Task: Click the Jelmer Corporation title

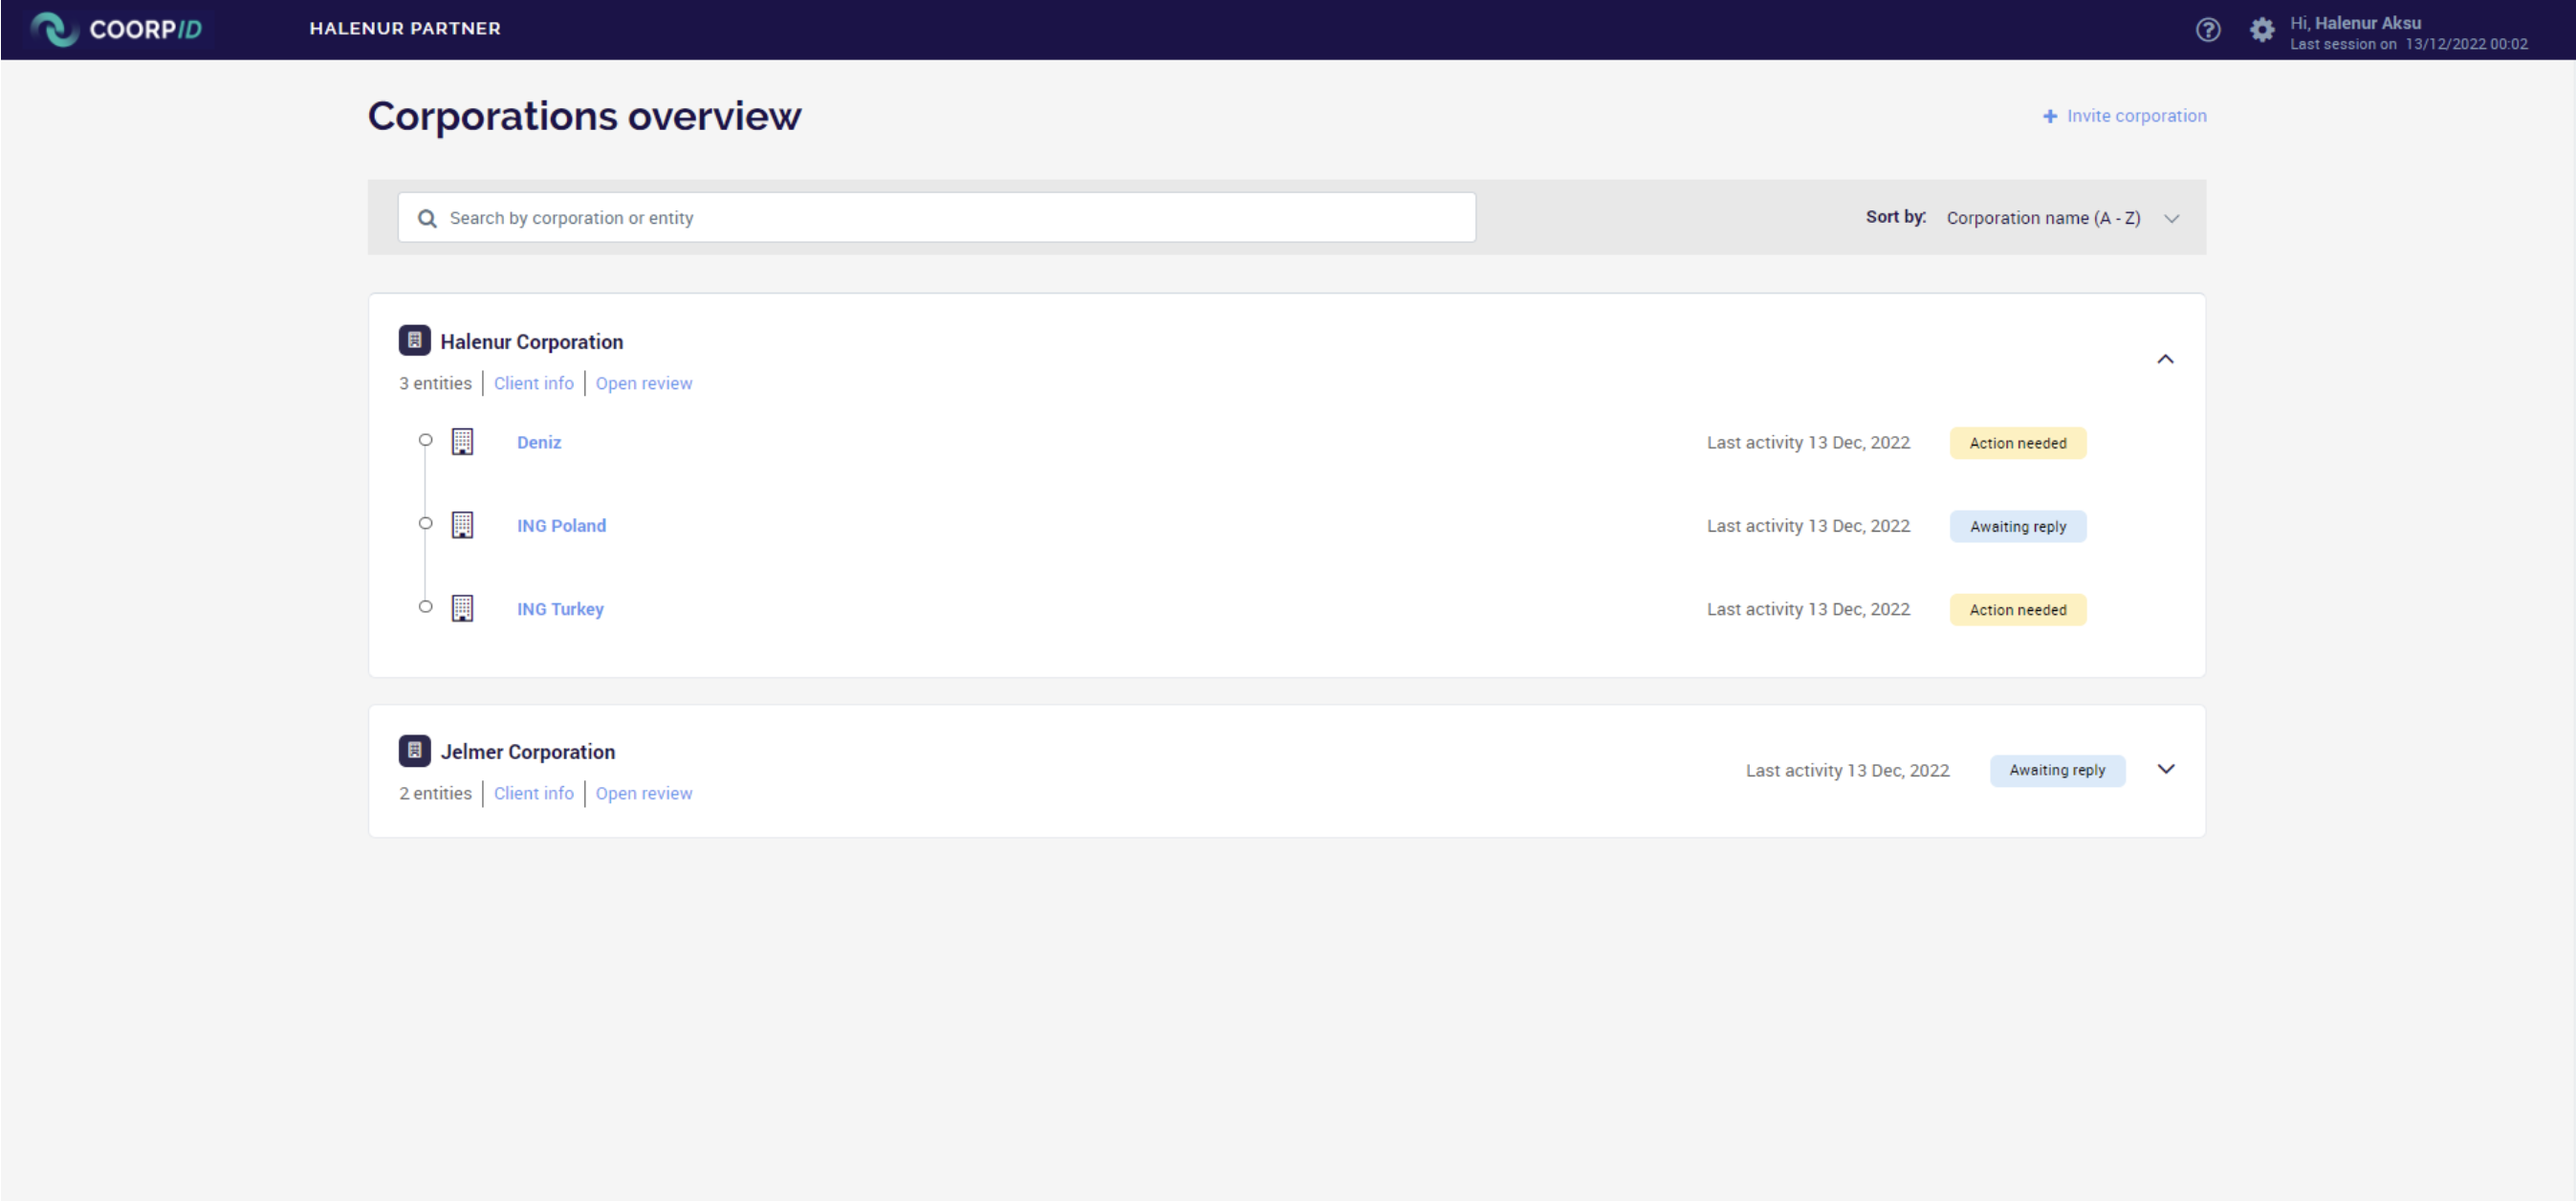Action: [528, 752]
